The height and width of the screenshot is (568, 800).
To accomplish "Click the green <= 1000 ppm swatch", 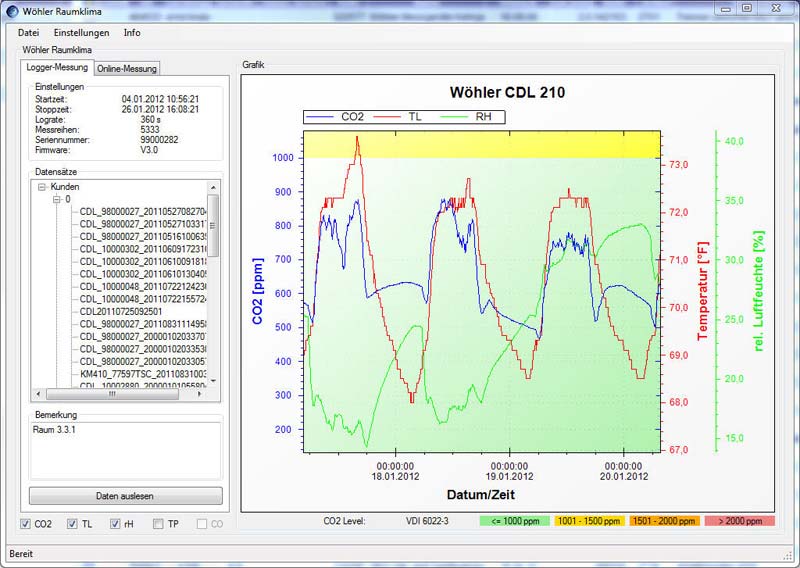I will tap(516, 521).
